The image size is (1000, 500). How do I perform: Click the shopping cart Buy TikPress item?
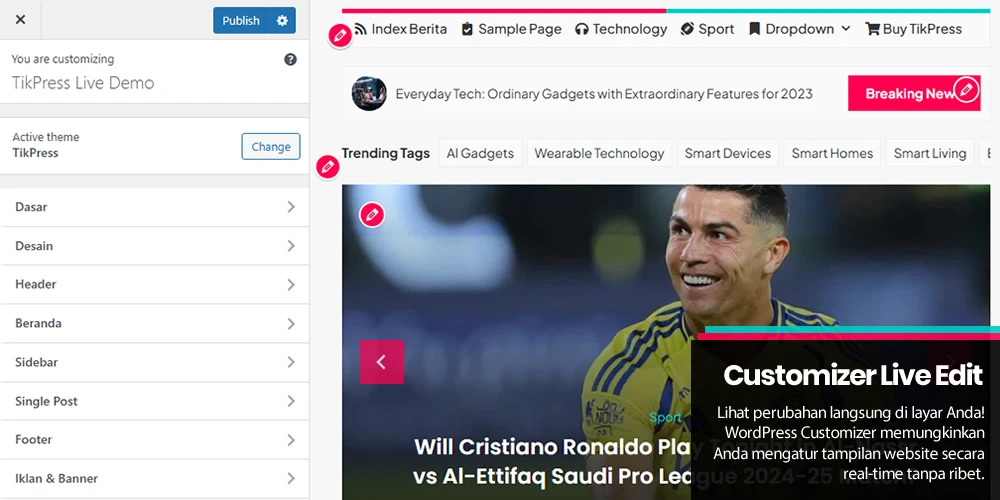point(913,29)
